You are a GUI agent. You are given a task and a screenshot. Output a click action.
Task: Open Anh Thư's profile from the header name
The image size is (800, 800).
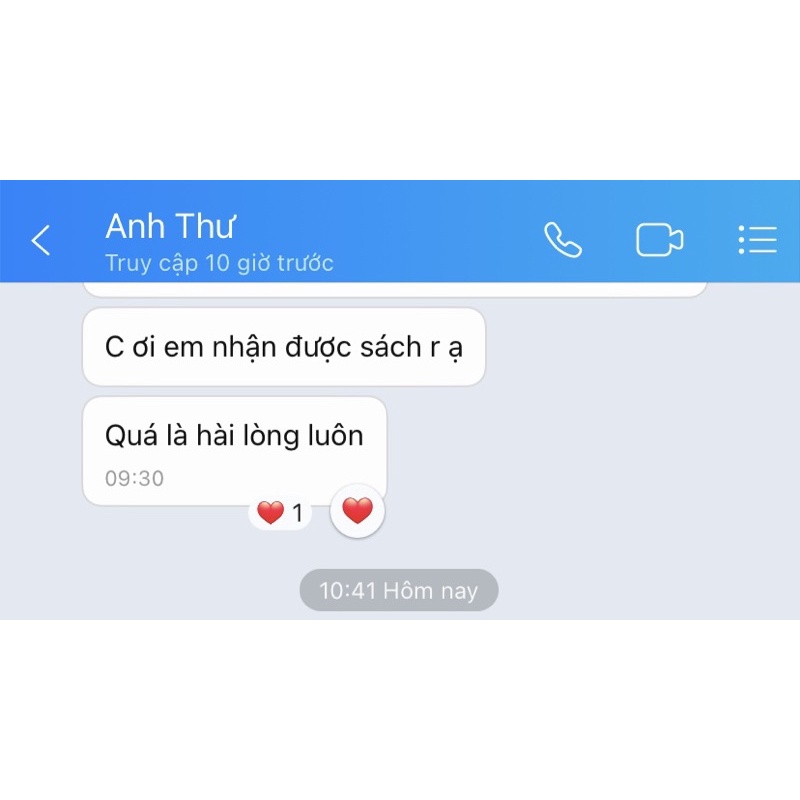pyautogui.click(x=170, y=226)
